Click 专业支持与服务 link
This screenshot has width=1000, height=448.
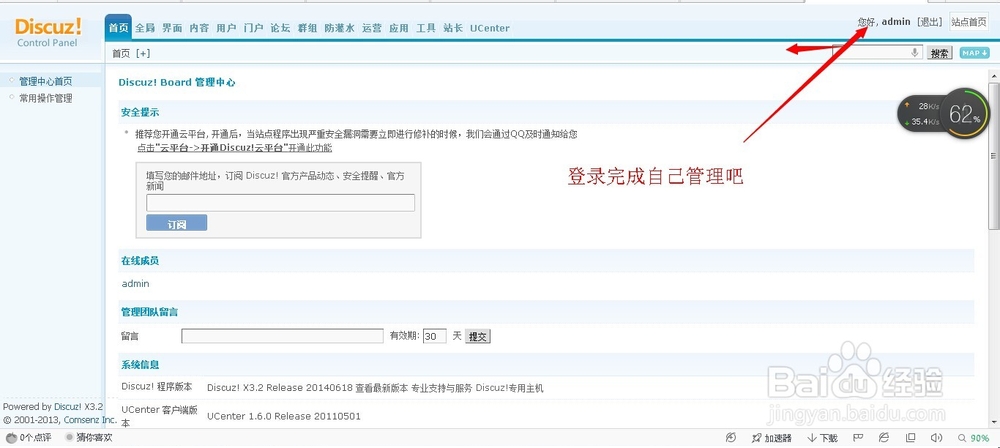coord(442,388)
